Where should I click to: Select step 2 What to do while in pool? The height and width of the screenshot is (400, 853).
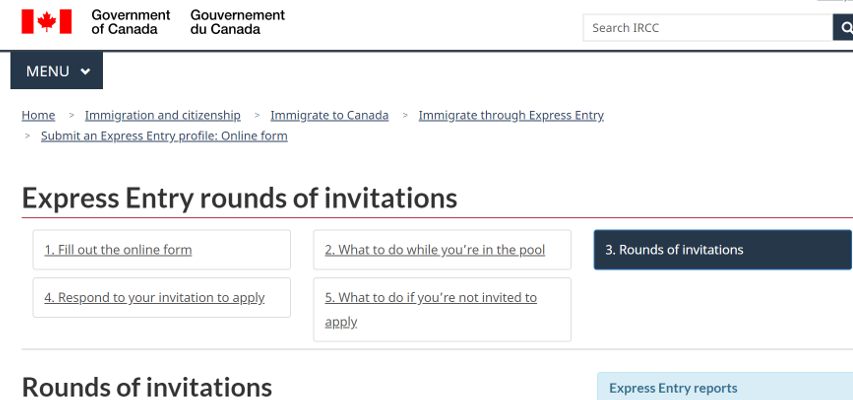click(442, 250)
